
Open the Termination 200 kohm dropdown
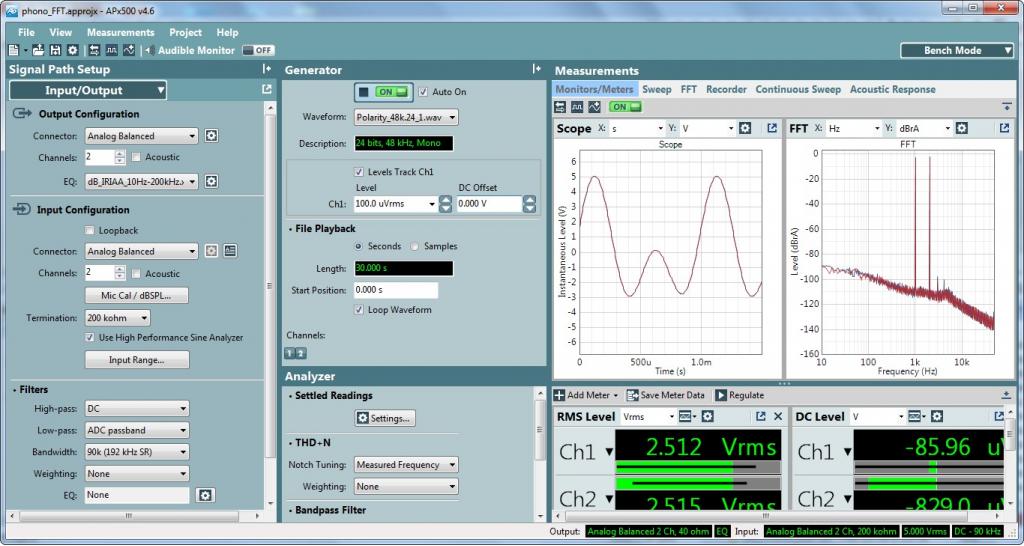tap(118, 318)
